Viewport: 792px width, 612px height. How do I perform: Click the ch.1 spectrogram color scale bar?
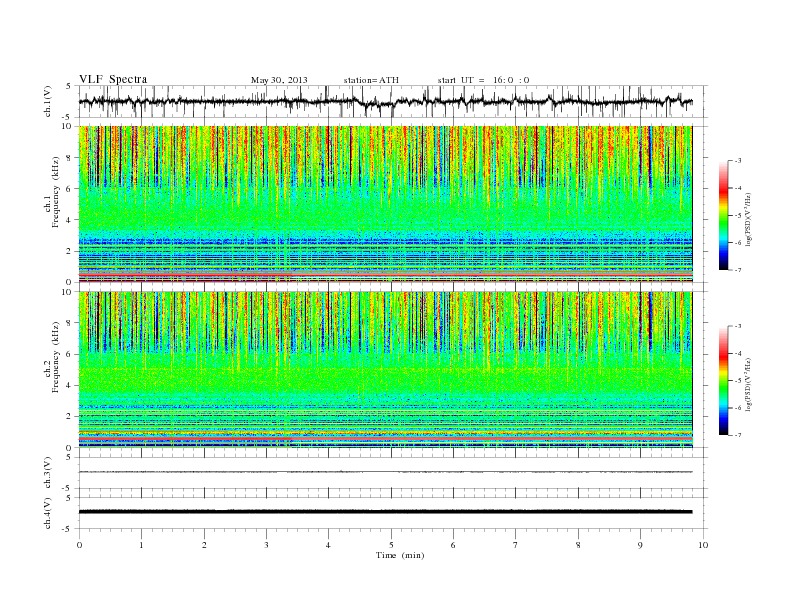(724, 215)
